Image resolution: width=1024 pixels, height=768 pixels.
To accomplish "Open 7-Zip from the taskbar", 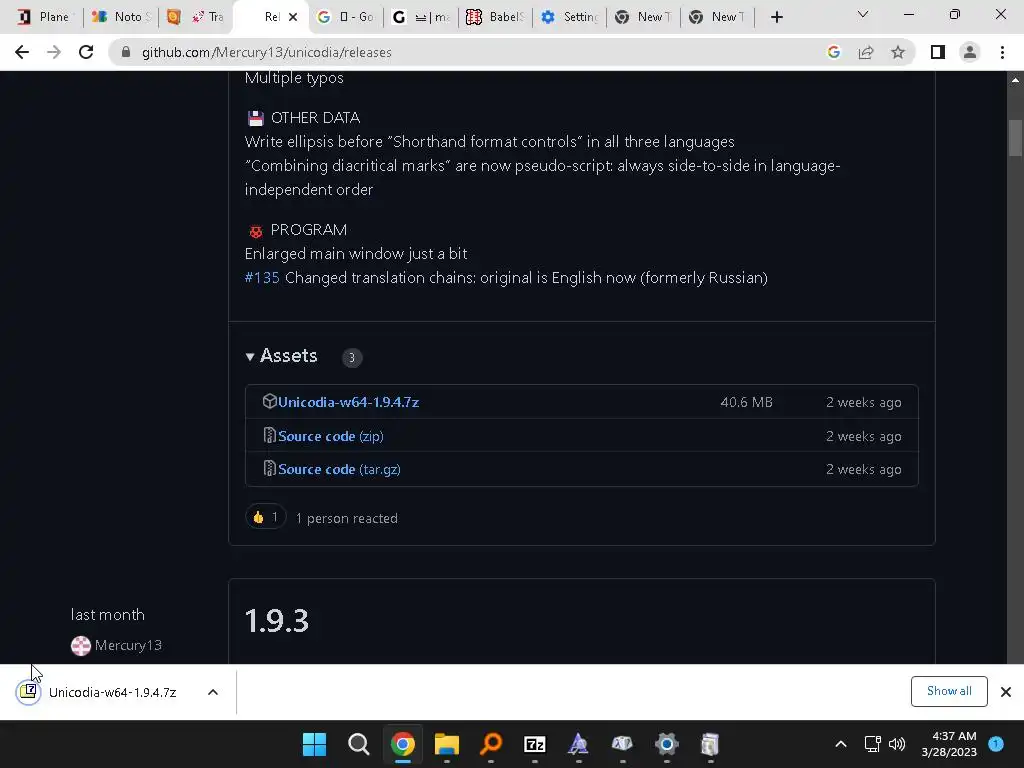I will tap(535, 744).
